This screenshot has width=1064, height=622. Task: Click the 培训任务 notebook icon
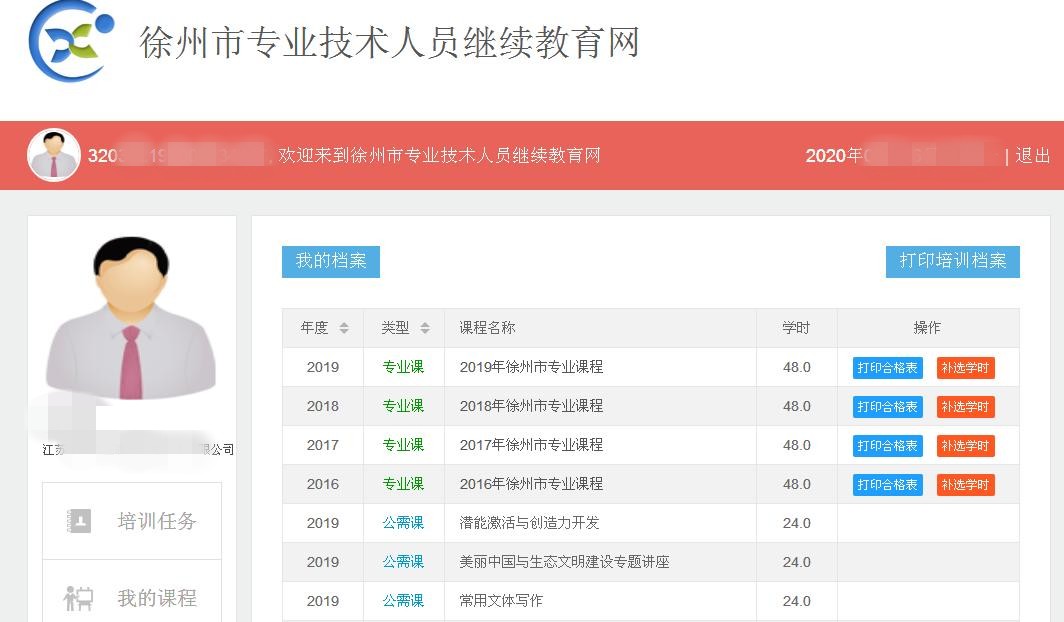(x=79, y=521)
